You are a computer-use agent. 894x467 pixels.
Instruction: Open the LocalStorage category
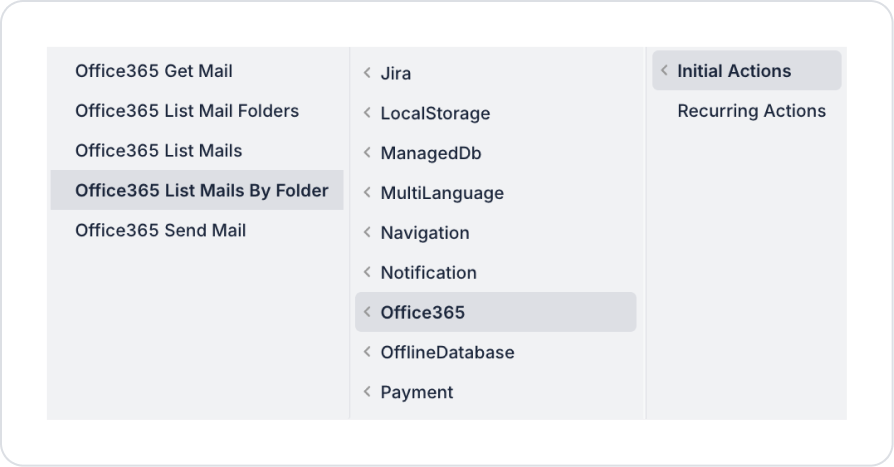pyautogui.click(x=495, y=113)
